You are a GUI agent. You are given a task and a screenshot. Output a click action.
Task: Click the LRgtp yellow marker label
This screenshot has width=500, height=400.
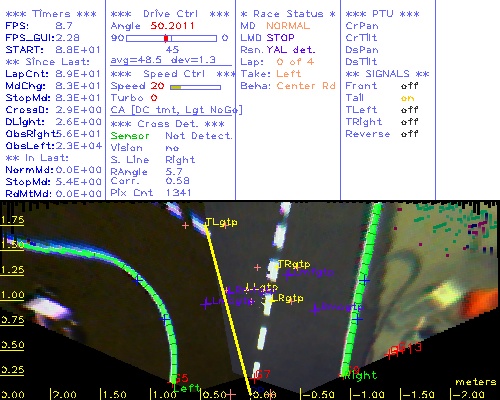coord(288,298)
